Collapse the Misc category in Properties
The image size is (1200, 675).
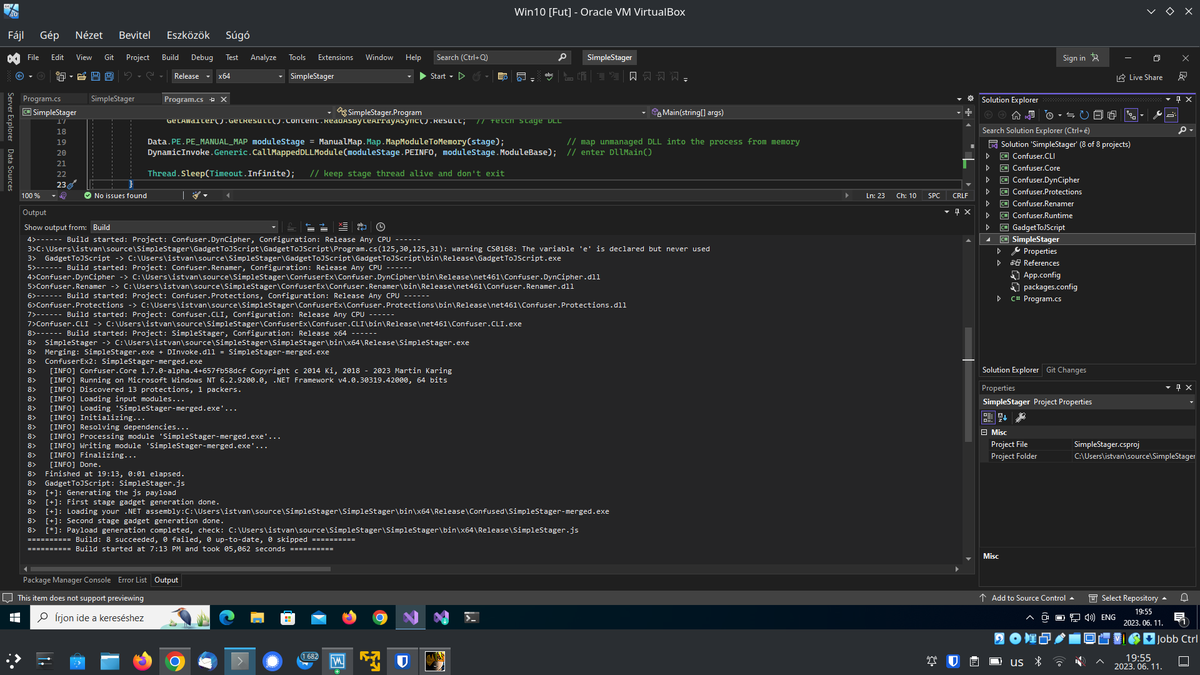tap(985, 432)
